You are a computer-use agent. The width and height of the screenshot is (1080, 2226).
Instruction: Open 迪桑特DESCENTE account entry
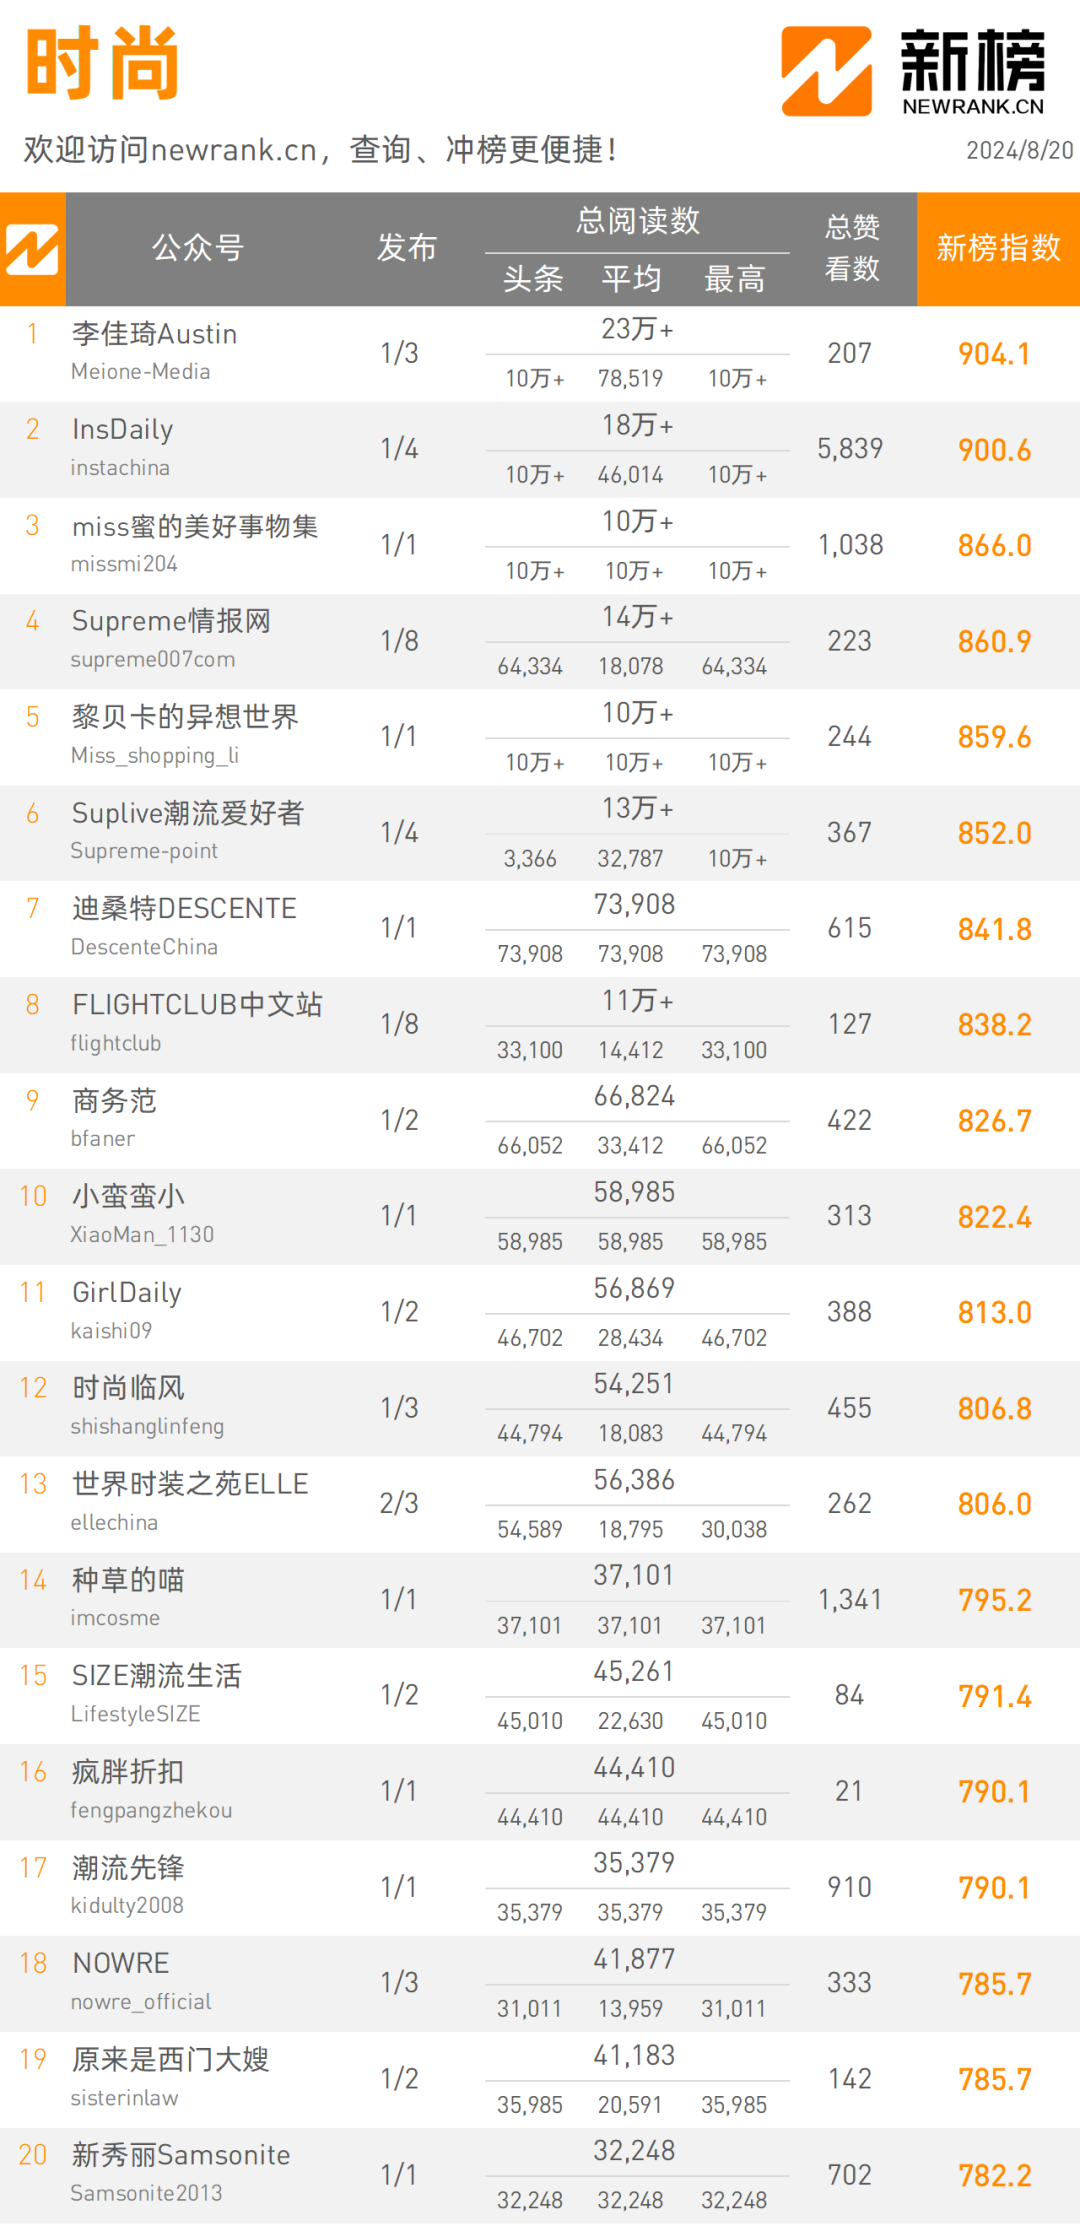click(x=184, y=909)
